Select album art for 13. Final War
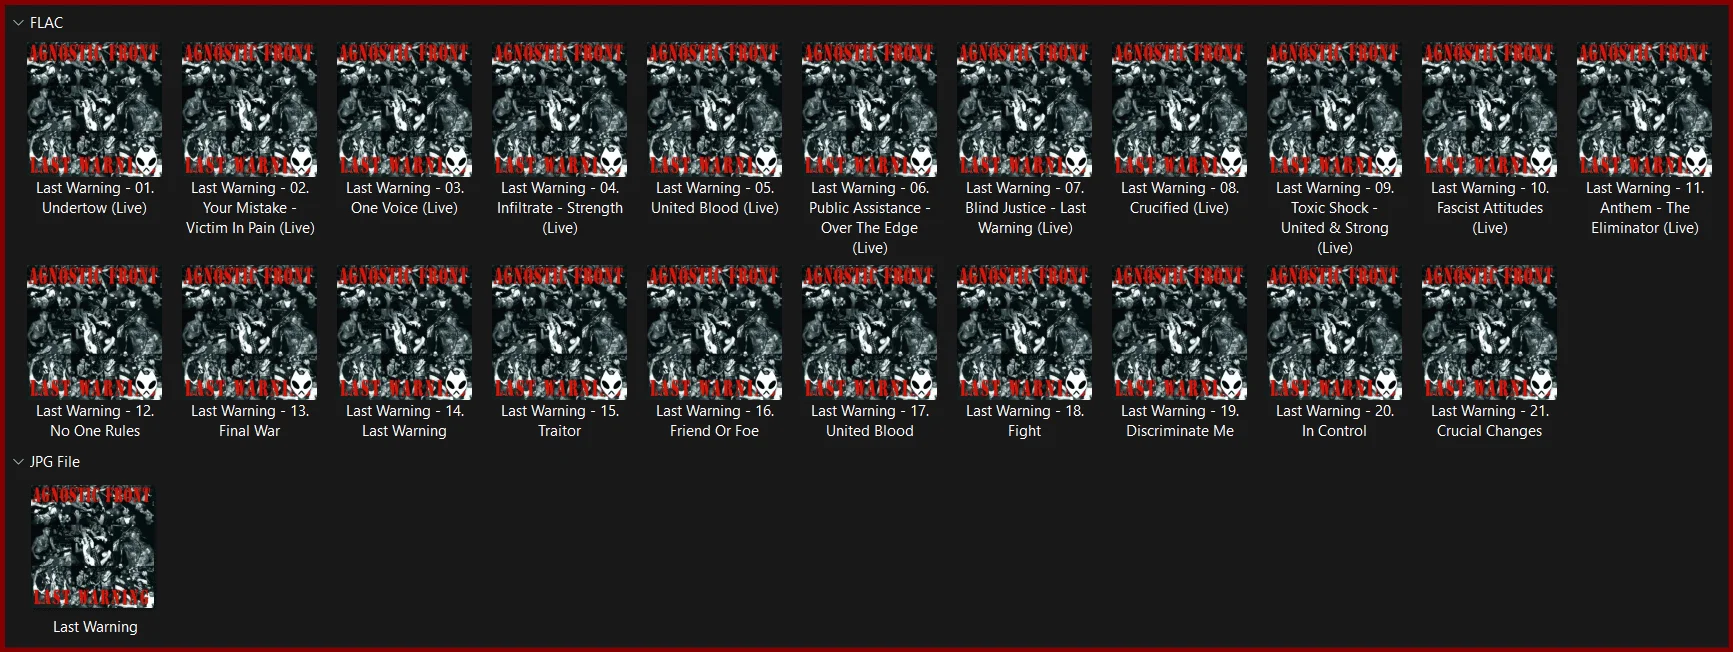1733x652 pixels. [250, 332]
